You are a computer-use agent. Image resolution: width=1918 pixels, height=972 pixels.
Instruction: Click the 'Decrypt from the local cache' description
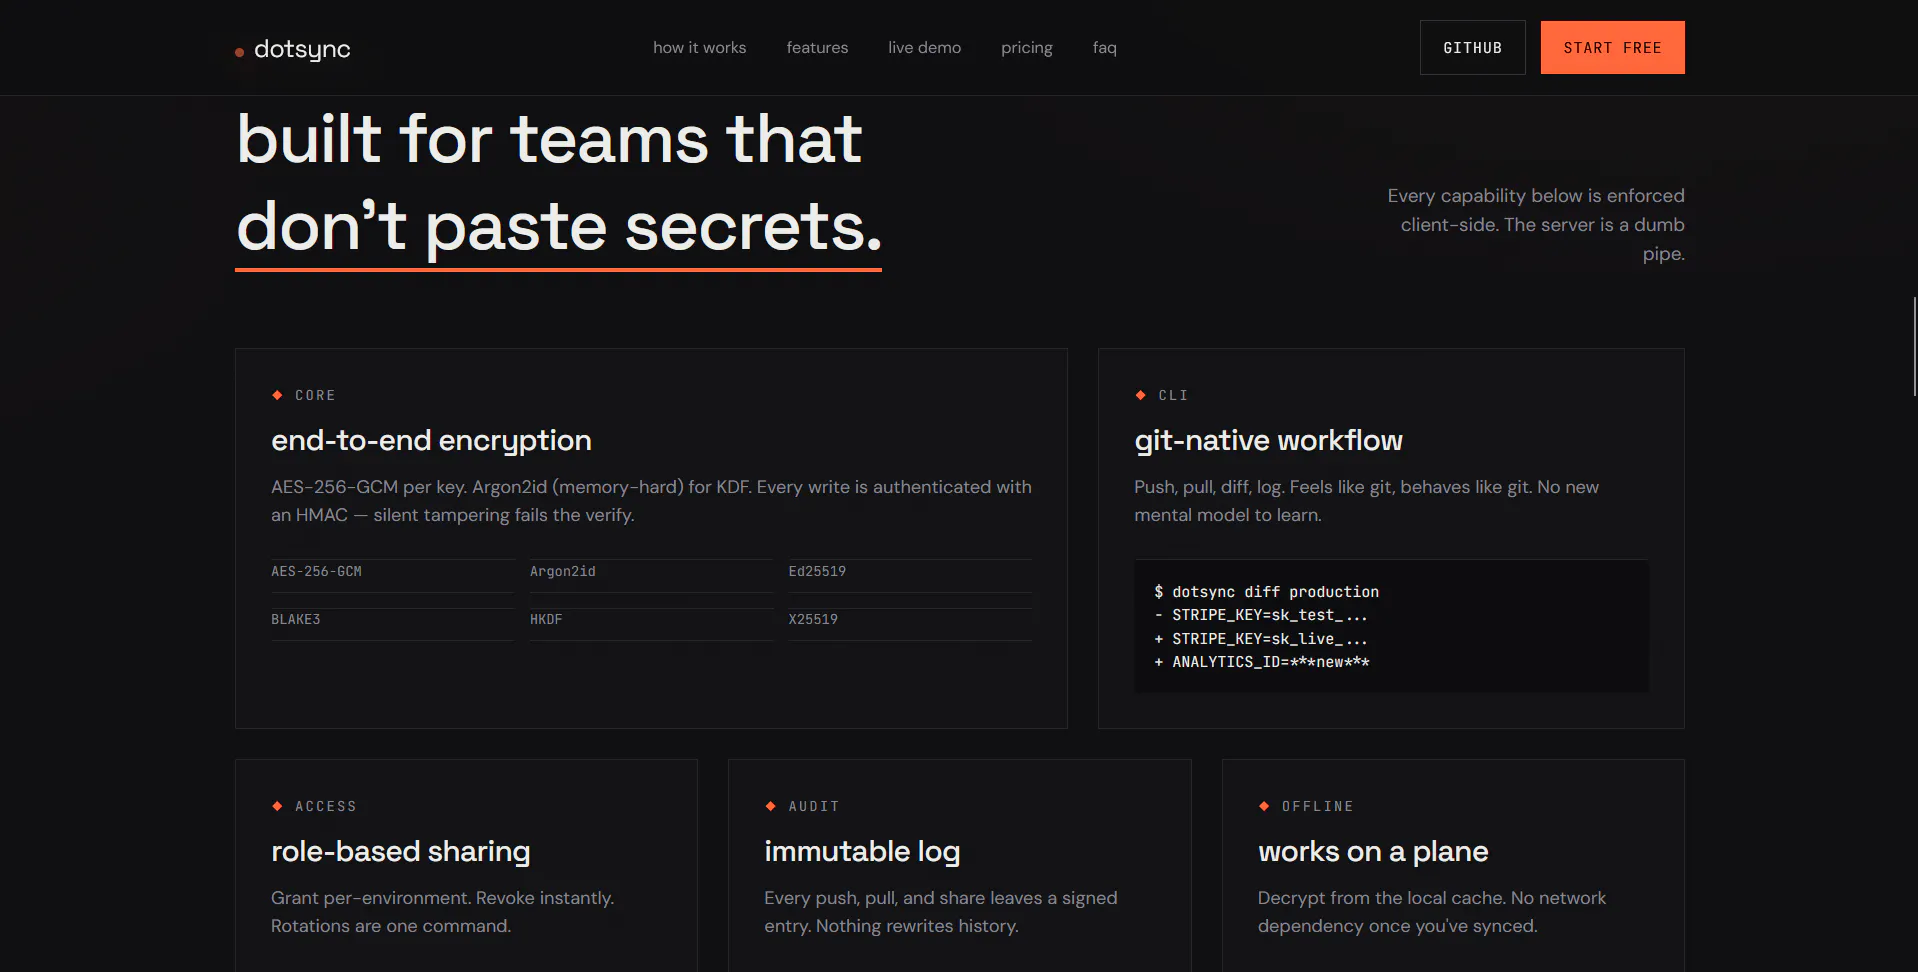pyautogui.click(x=1432, y=912)
